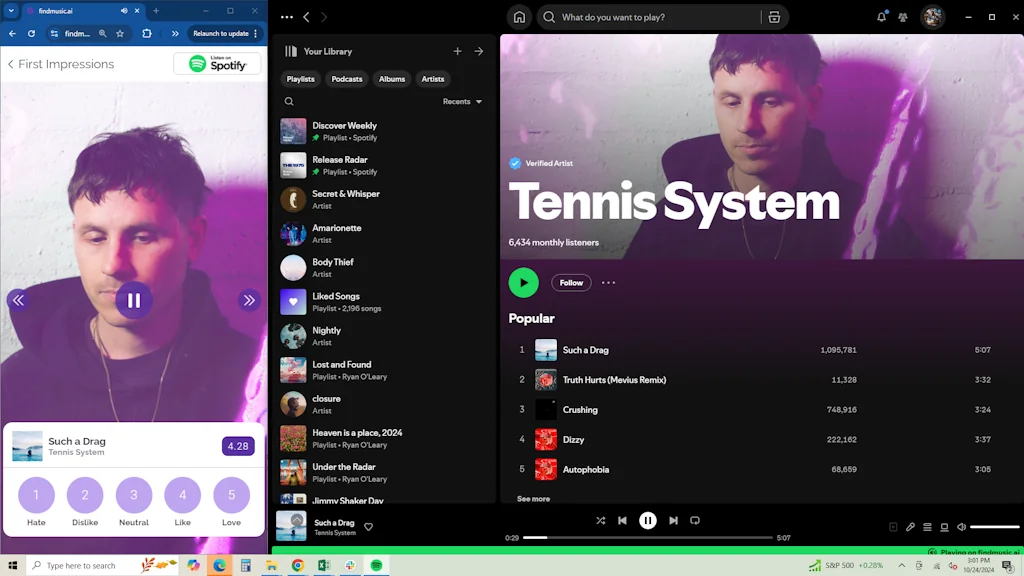The height and width of the screenshot is (576, 1024).
Task: Click the Browse icon beside the search bar
Action: click(773, 16)
